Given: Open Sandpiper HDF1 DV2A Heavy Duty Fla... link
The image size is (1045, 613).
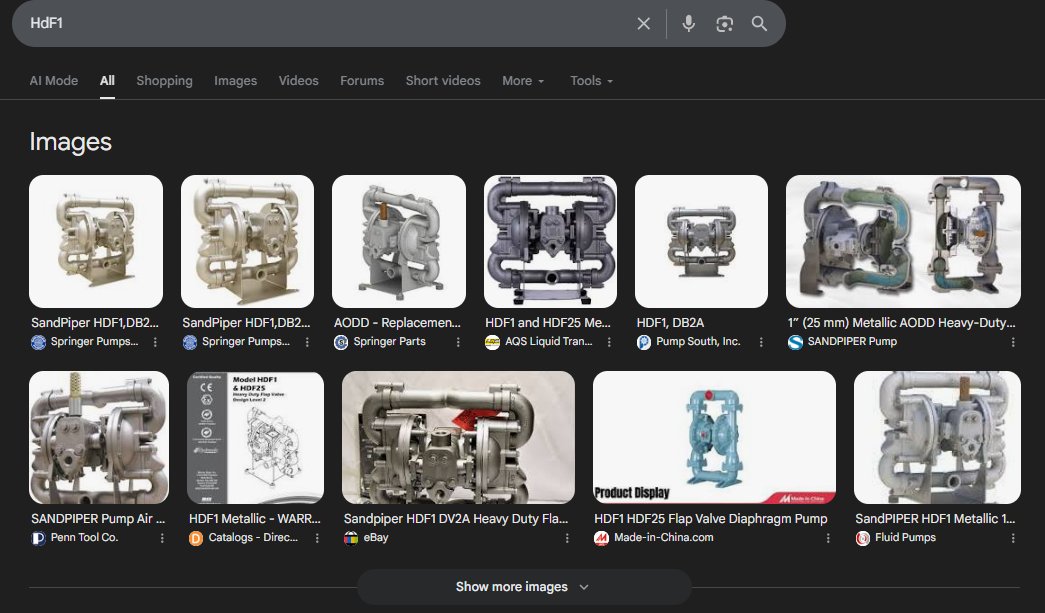Looking at the screenshot, I should (x=456, y=518).
